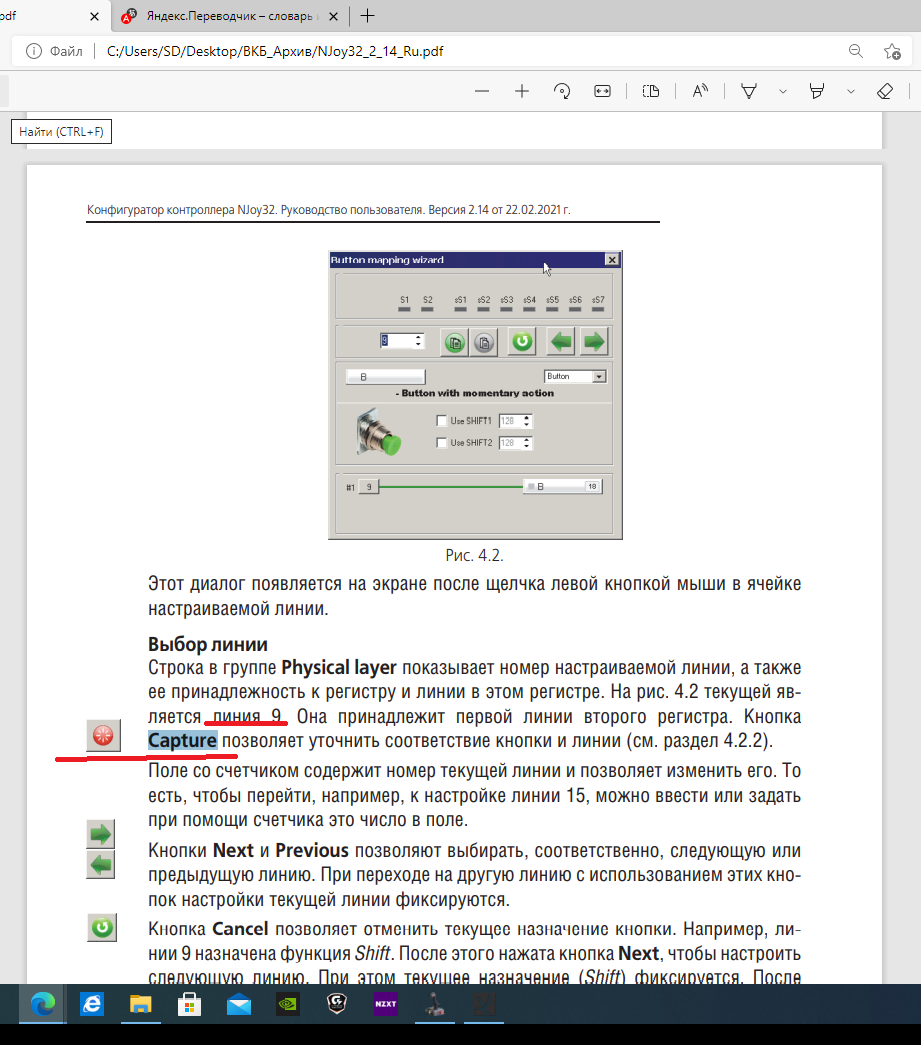
Task: Open NZXT app from taskbar
Action: [386, 1004]
